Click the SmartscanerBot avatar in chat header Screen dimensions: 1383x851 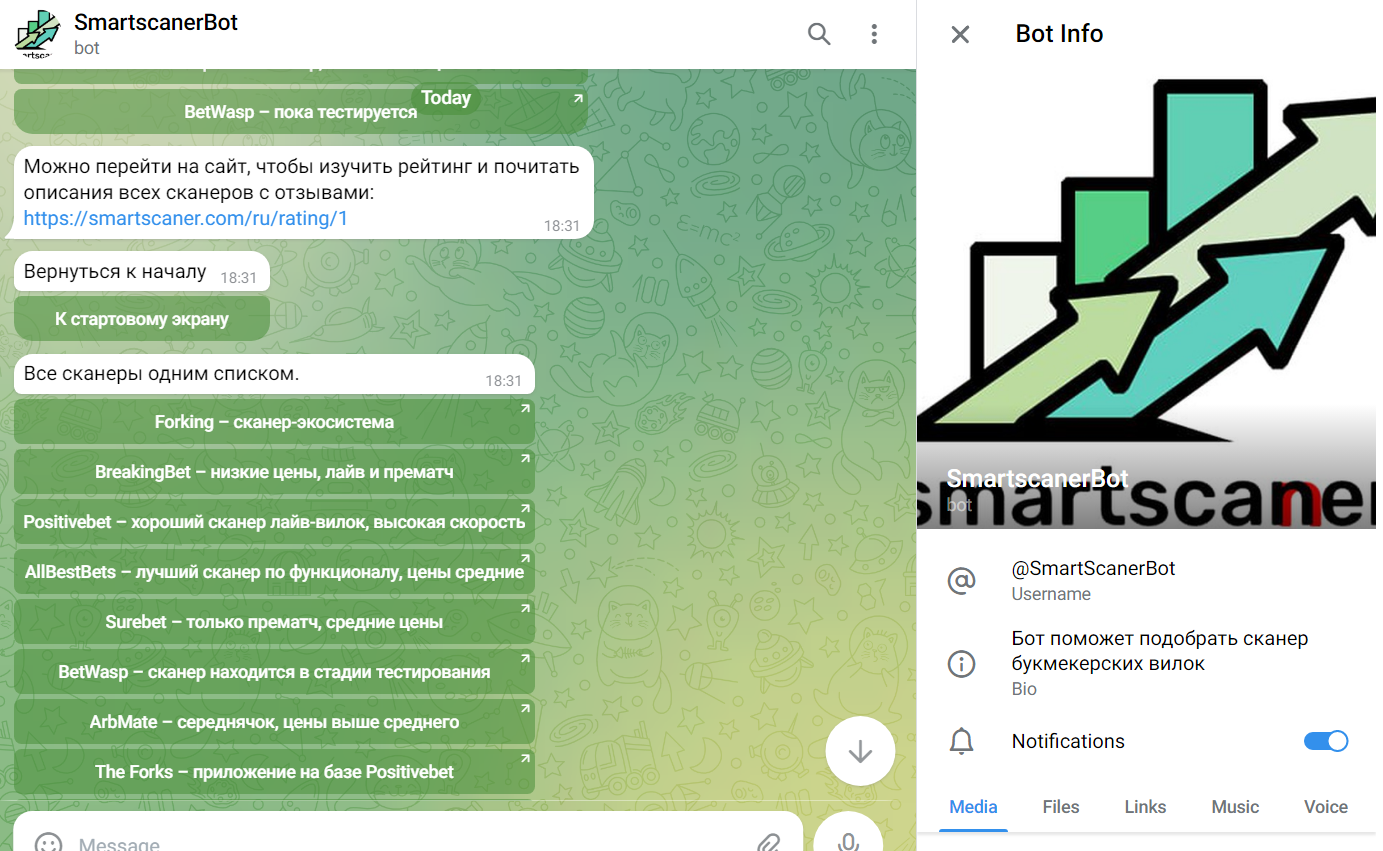pyautogui.click(x=38, y=34)
